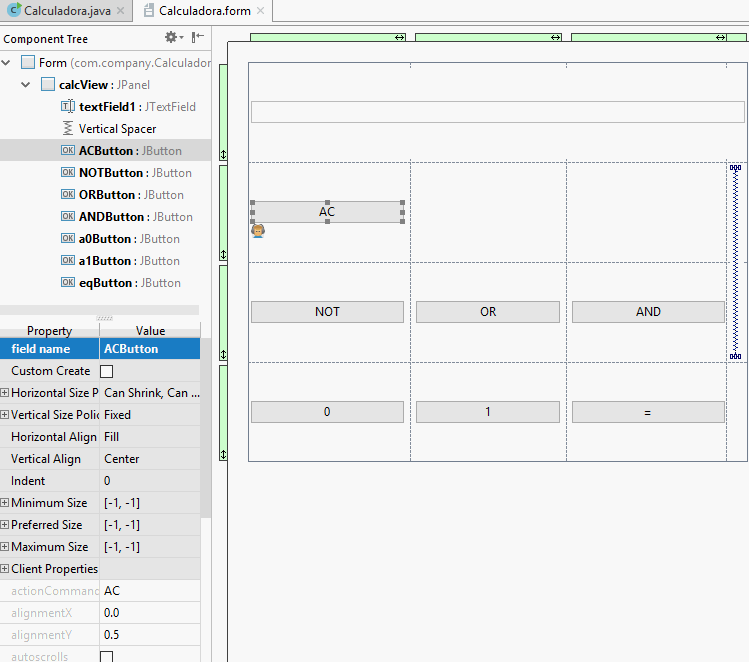
Task: Click the text field at top of form
Action: coord(497,112)
